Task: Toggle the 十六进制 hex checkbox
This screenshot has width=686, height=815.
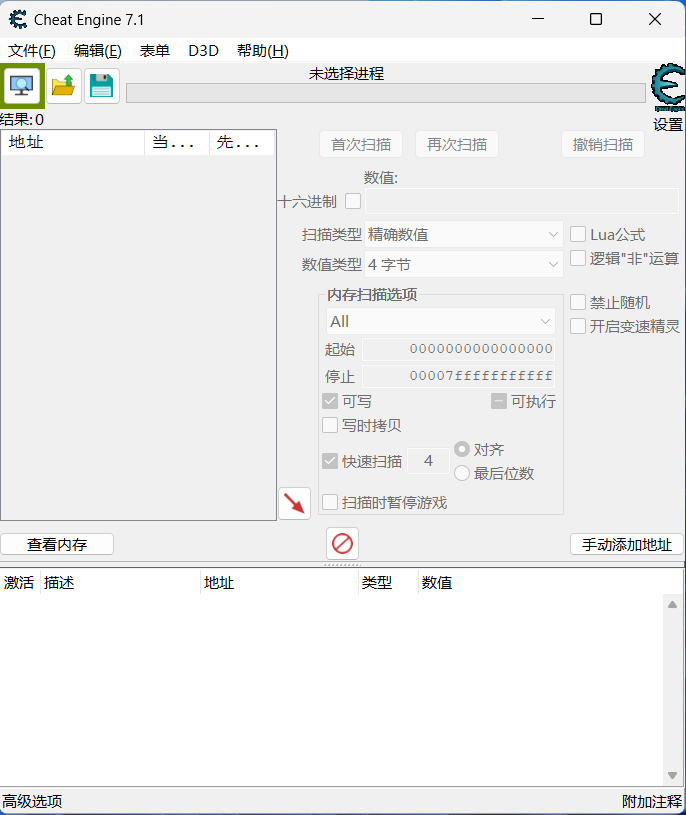Action: 353,201
